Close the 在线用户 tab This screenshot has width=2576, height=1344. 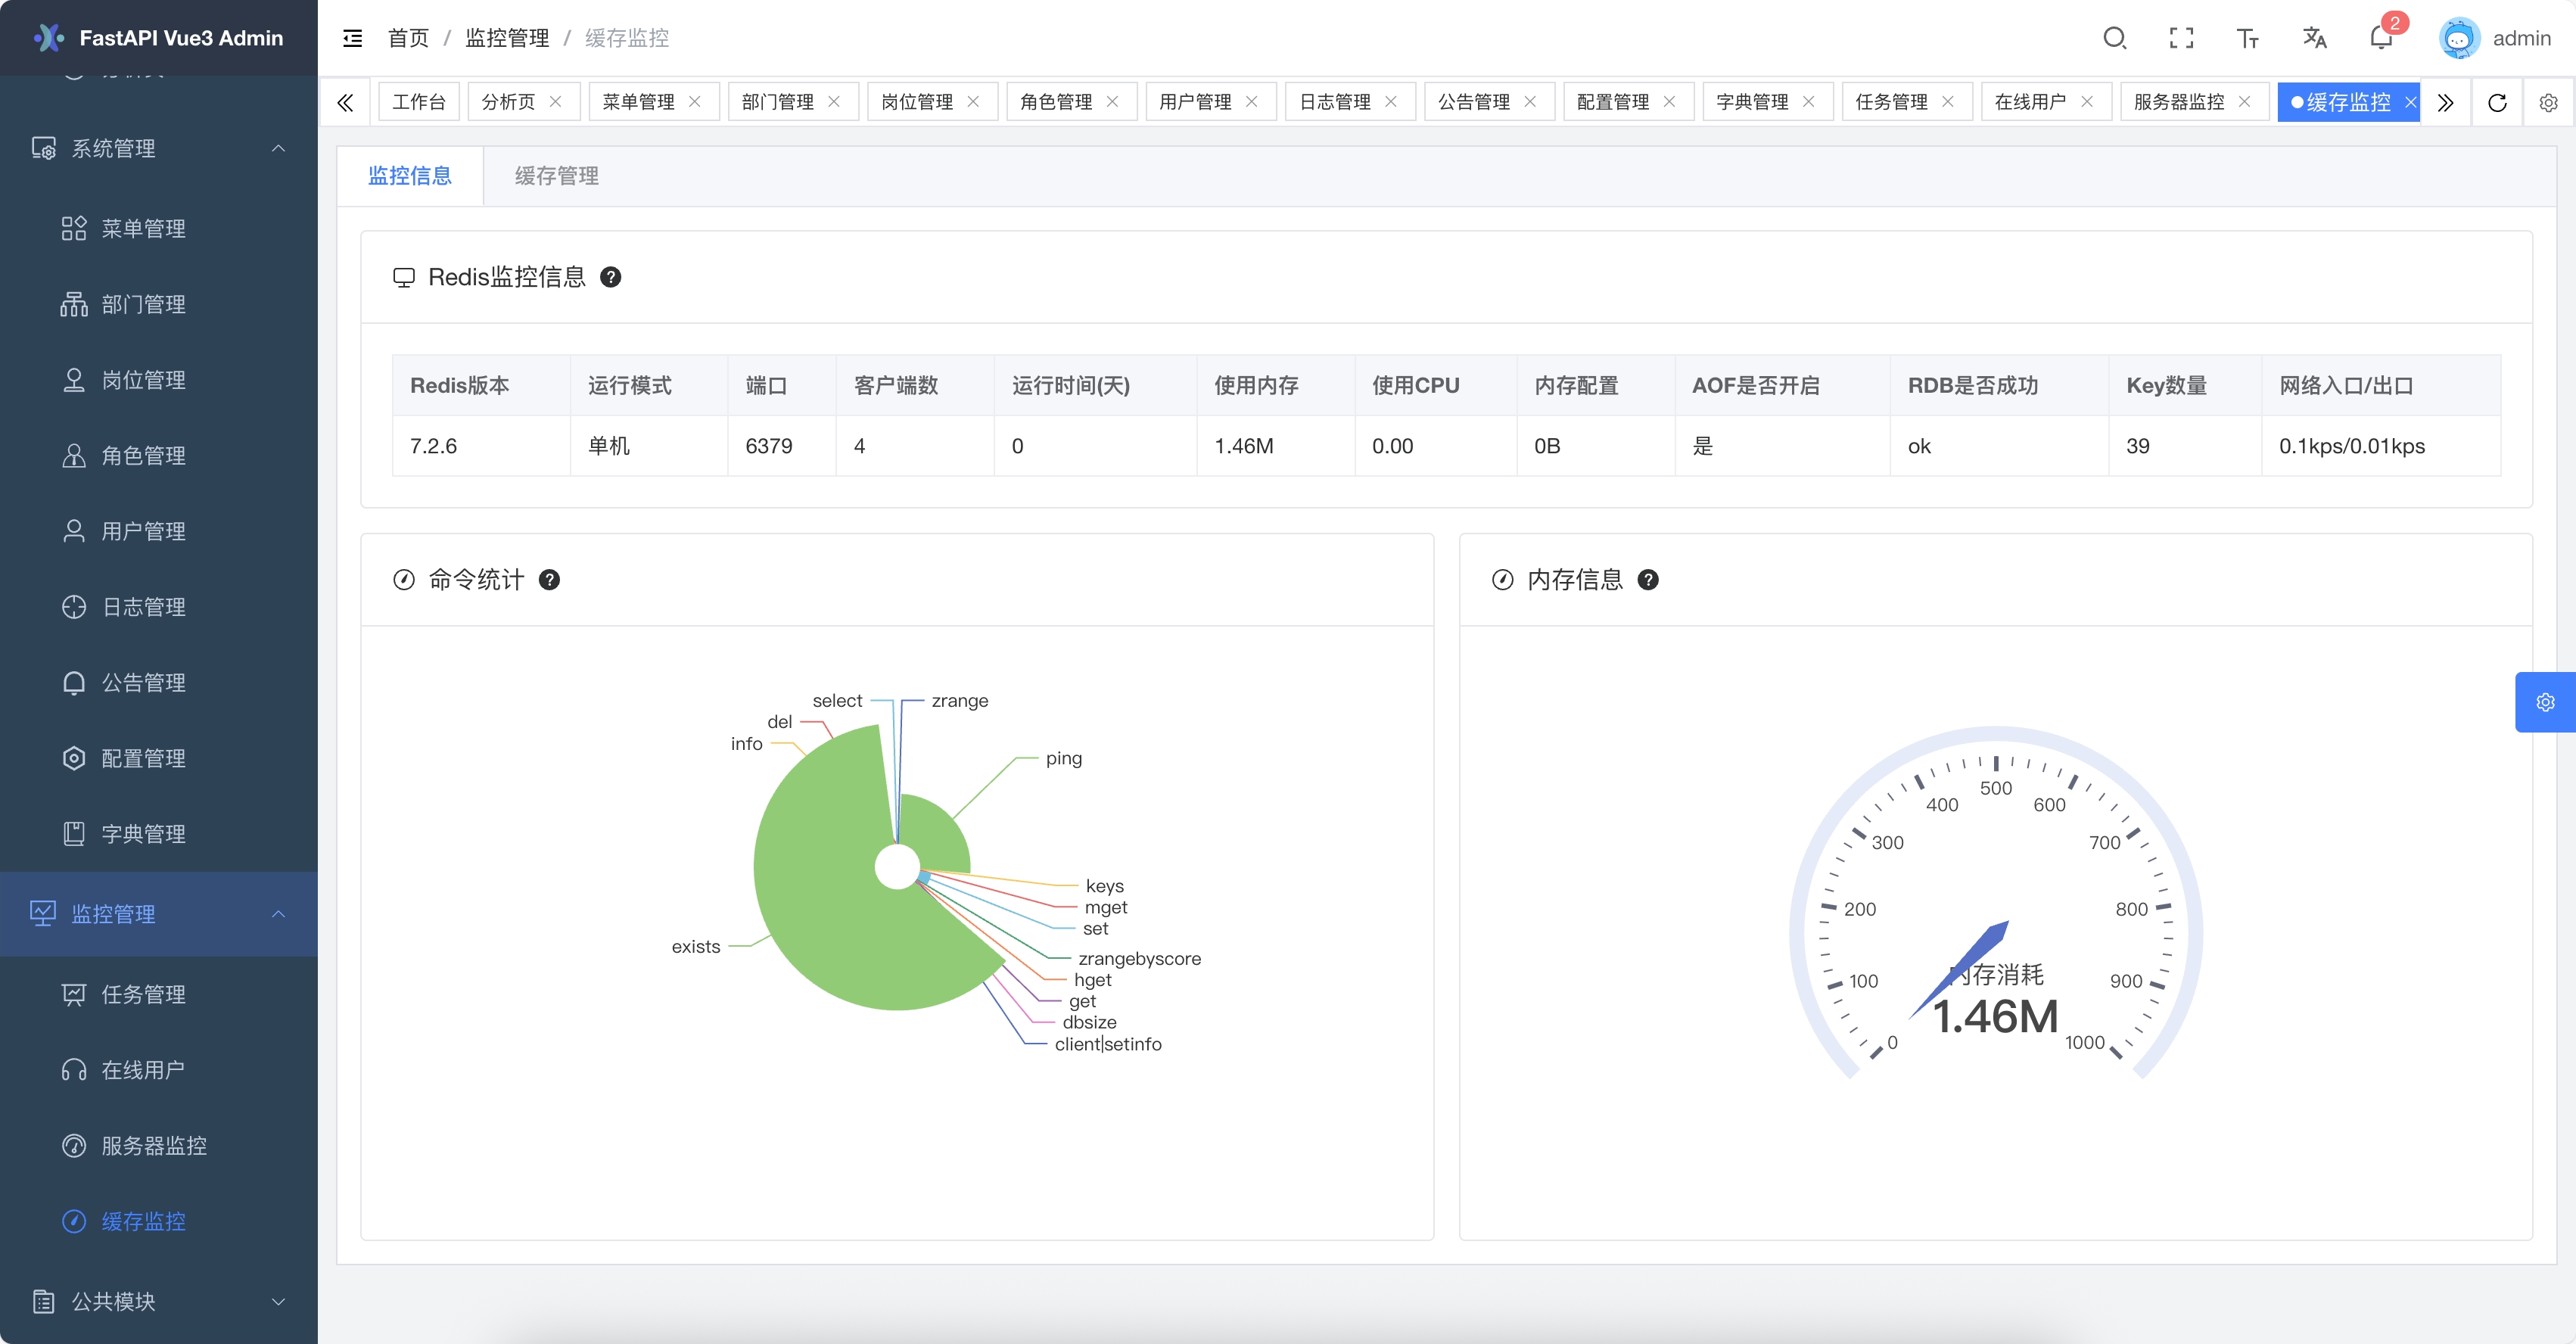click(x=2087, y=102)
